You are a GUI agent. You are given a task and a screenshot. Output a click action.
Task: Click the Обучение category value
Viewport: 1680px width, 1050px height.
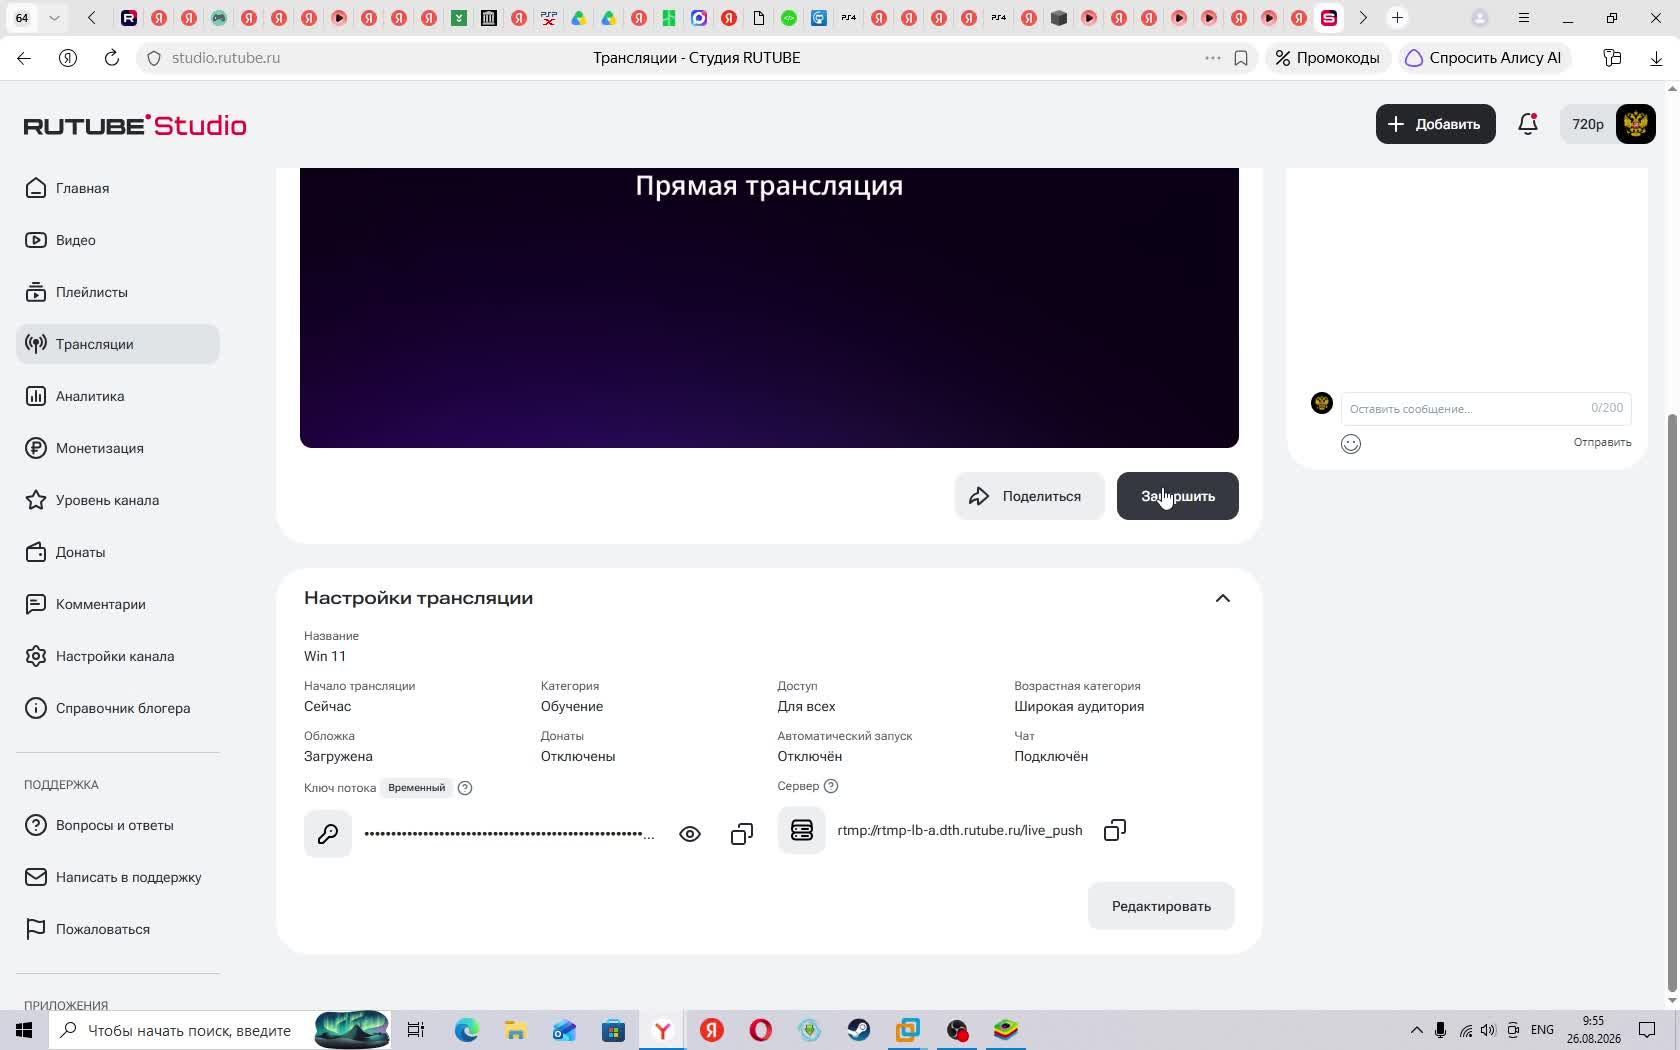(x=572, y=706)
